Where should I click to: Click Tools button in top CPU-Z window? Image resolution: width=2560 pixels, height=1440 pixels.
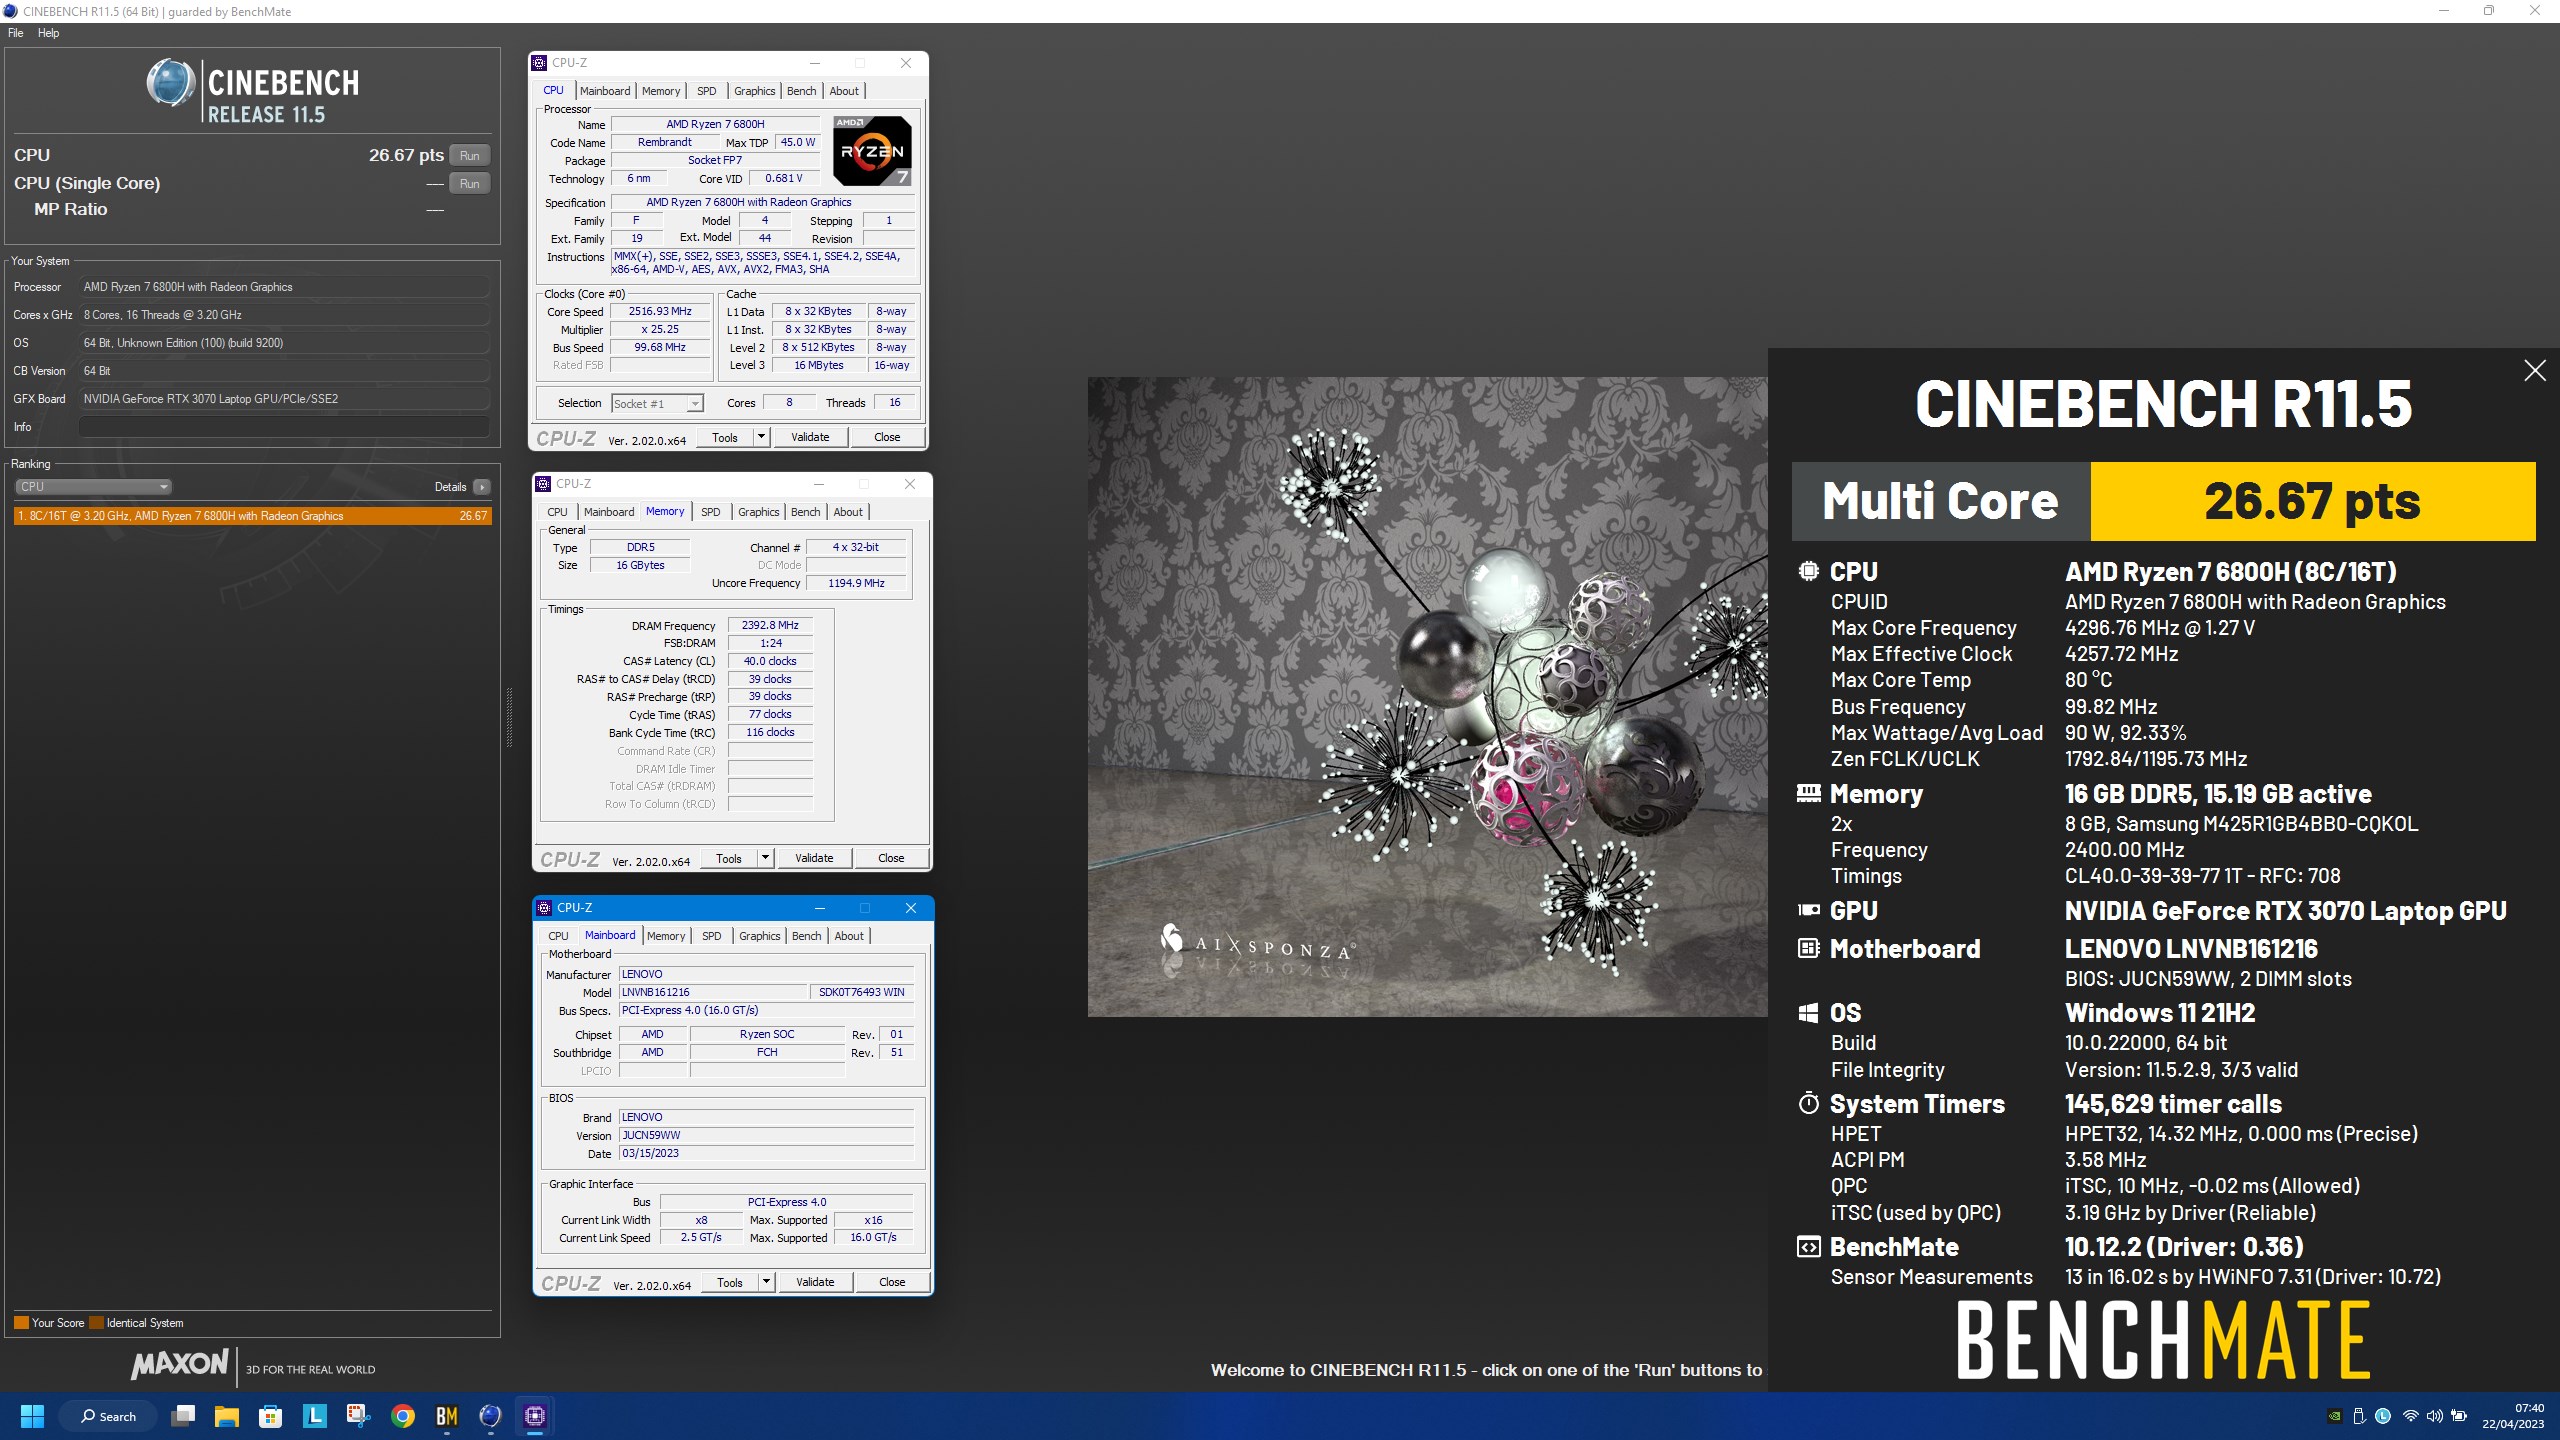[x=725, y=437]
